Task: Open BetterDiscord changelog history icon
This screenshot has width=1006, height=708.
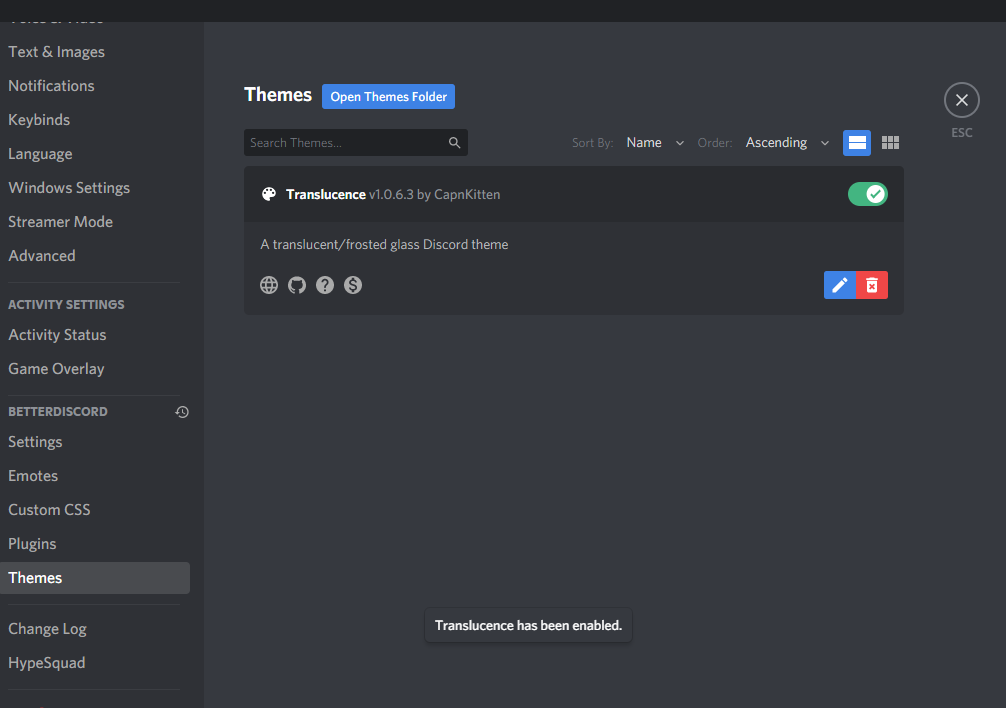Action: 182,412
